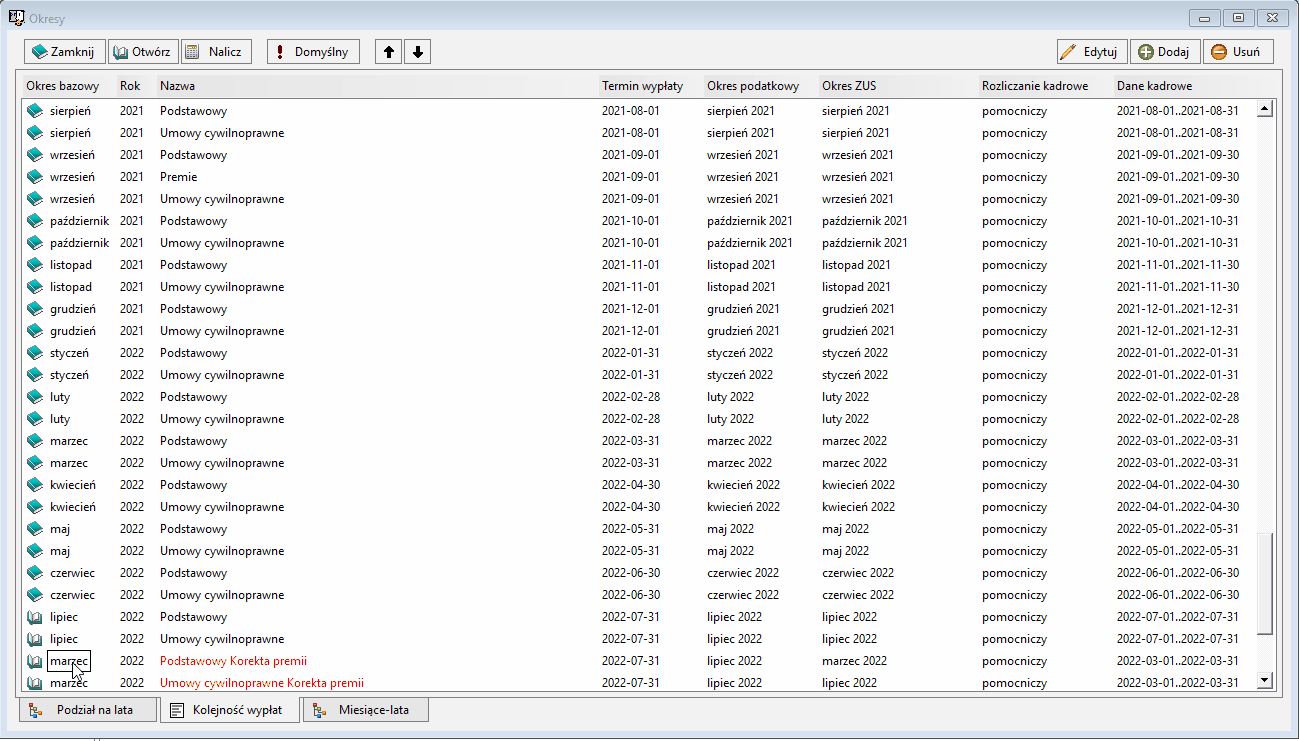Viewport: 1299px width, 741px height.
Task: Click book icon of czerwiec Podstawowy row
Action: click(35, 573)
